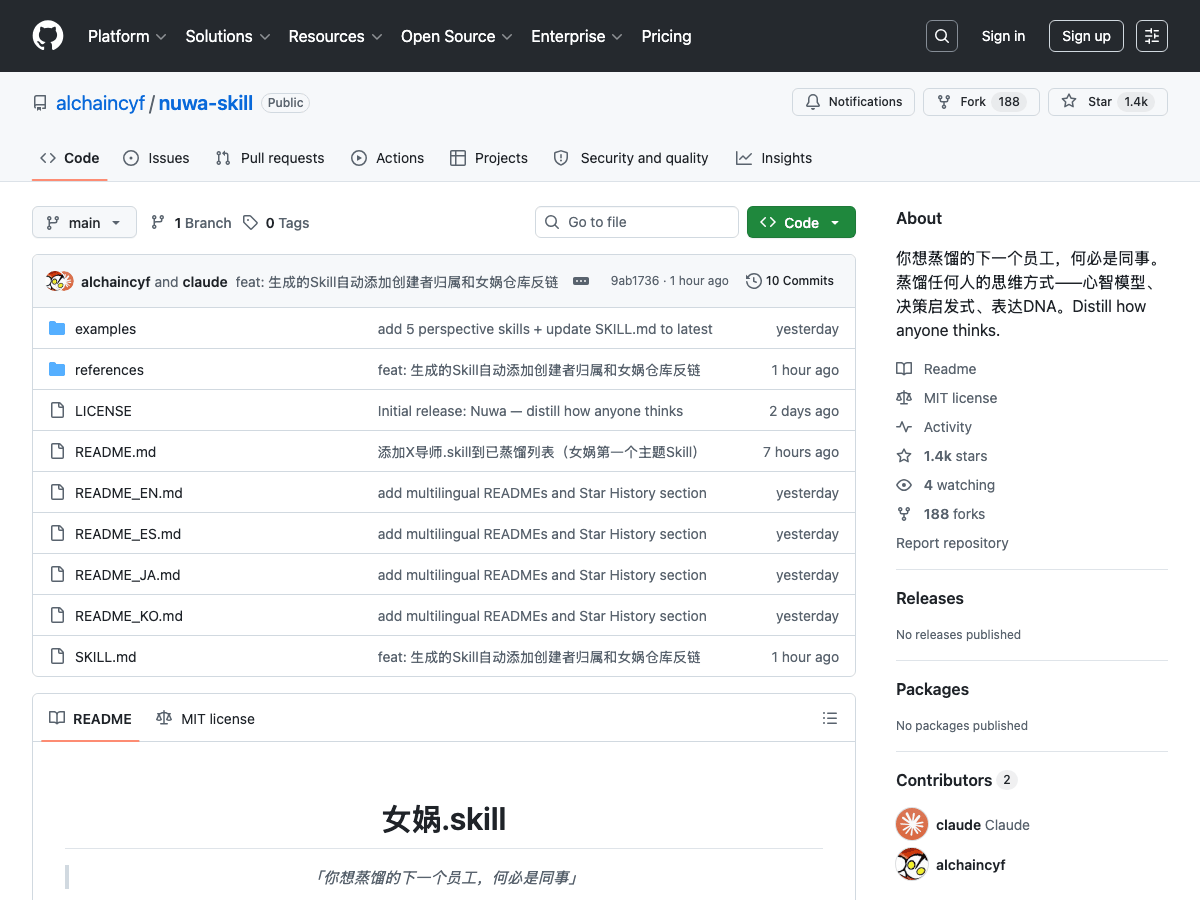Click the 10 Commits history icon
This screenshot has width=1200, height=900.
tap(754, 281)
